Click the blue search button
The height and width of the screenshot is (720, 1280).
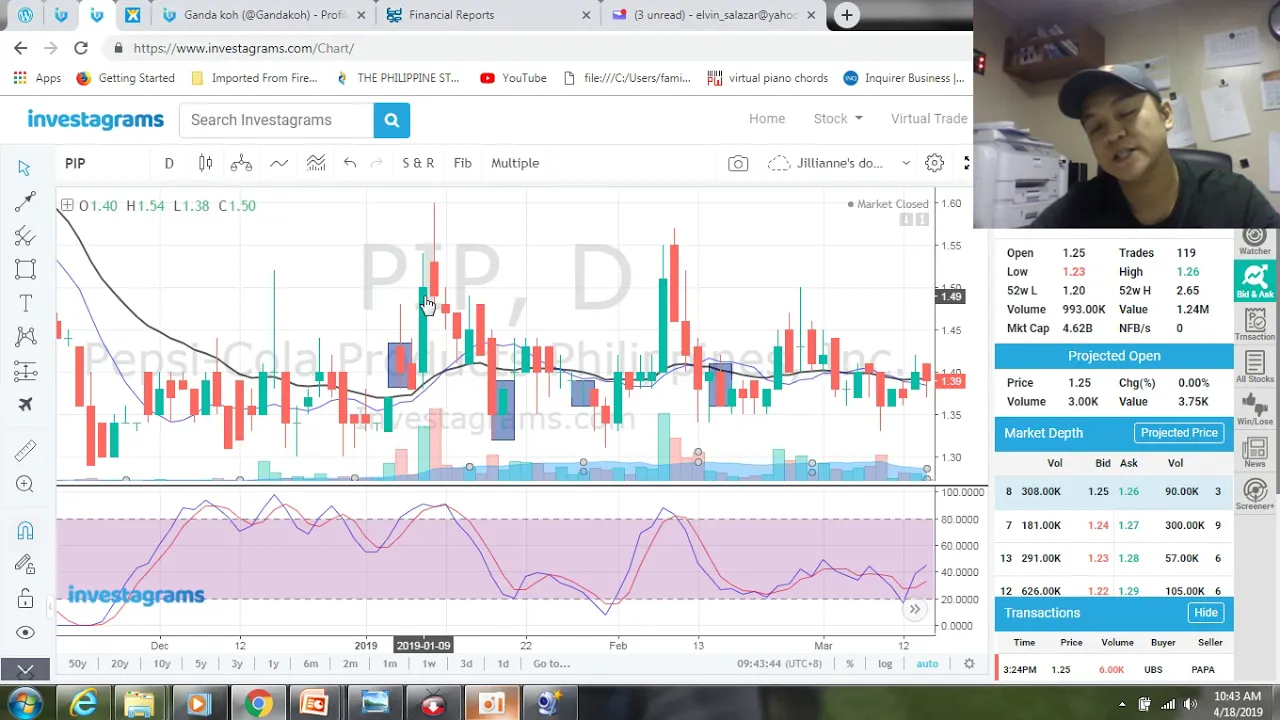(392, 120)
